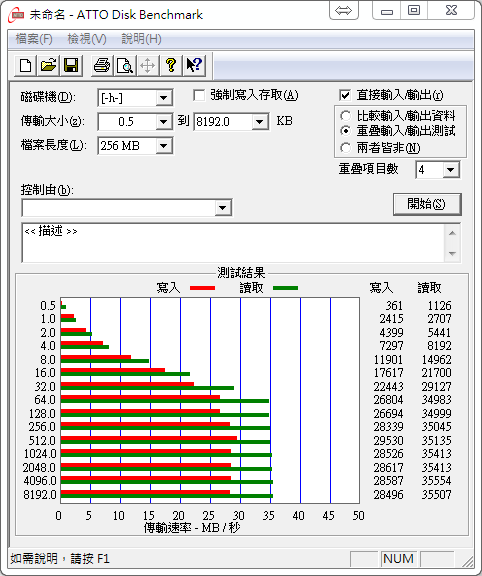Click the 開始(S) start button
This screenshot has height=576, width=482.
[x=427, y=204]
